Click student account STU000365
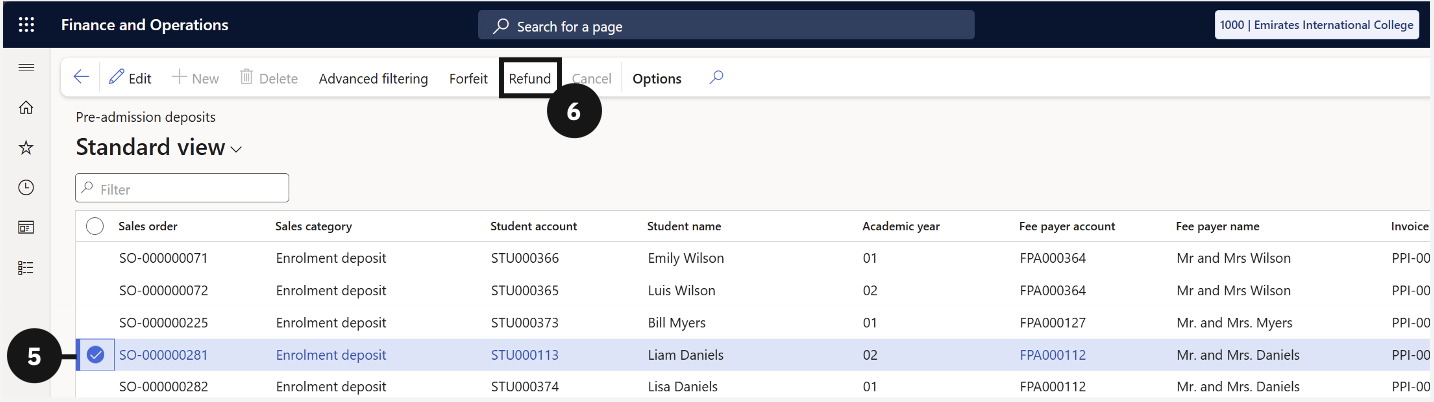The height and width of the screenshot is (402, 1434). tap(525, 290)
